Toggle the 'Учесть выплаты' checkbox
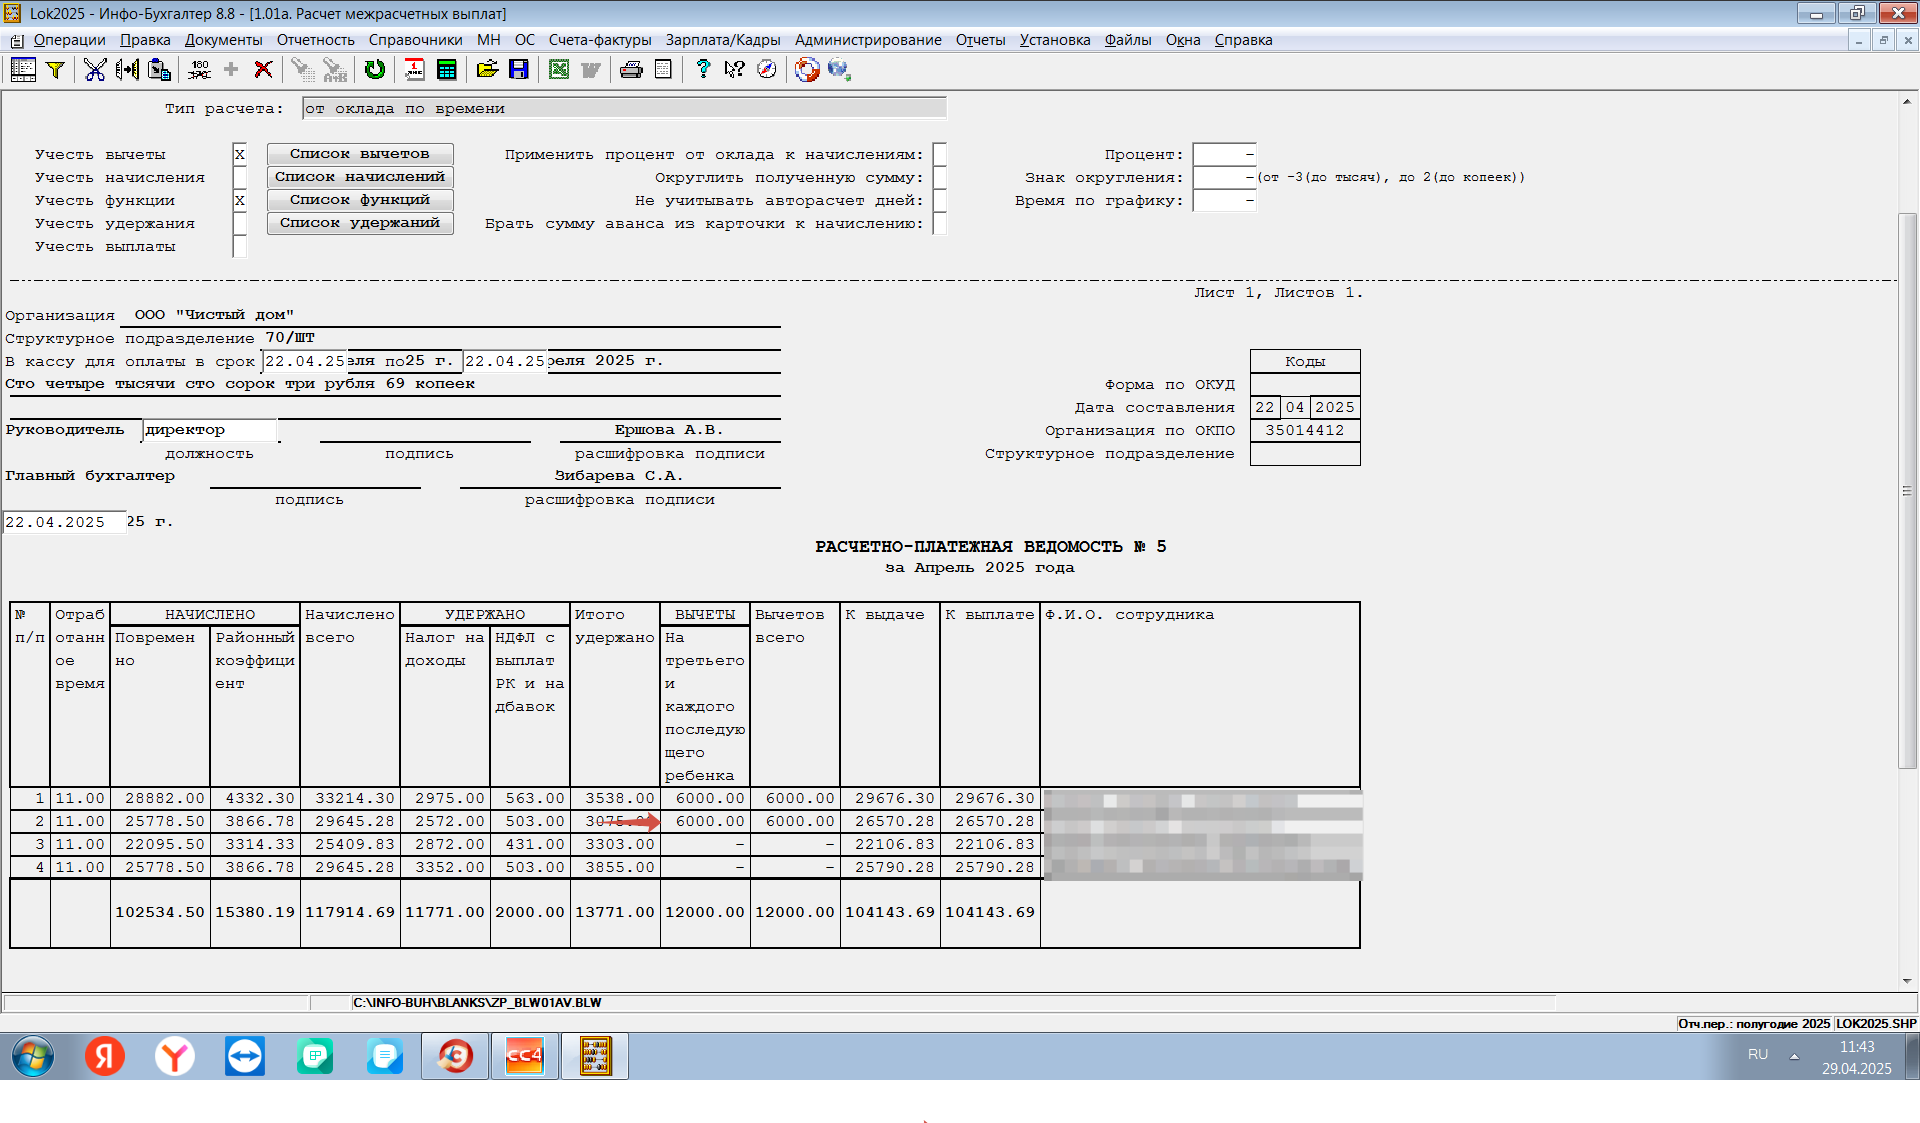 click(x=240, y=246)
